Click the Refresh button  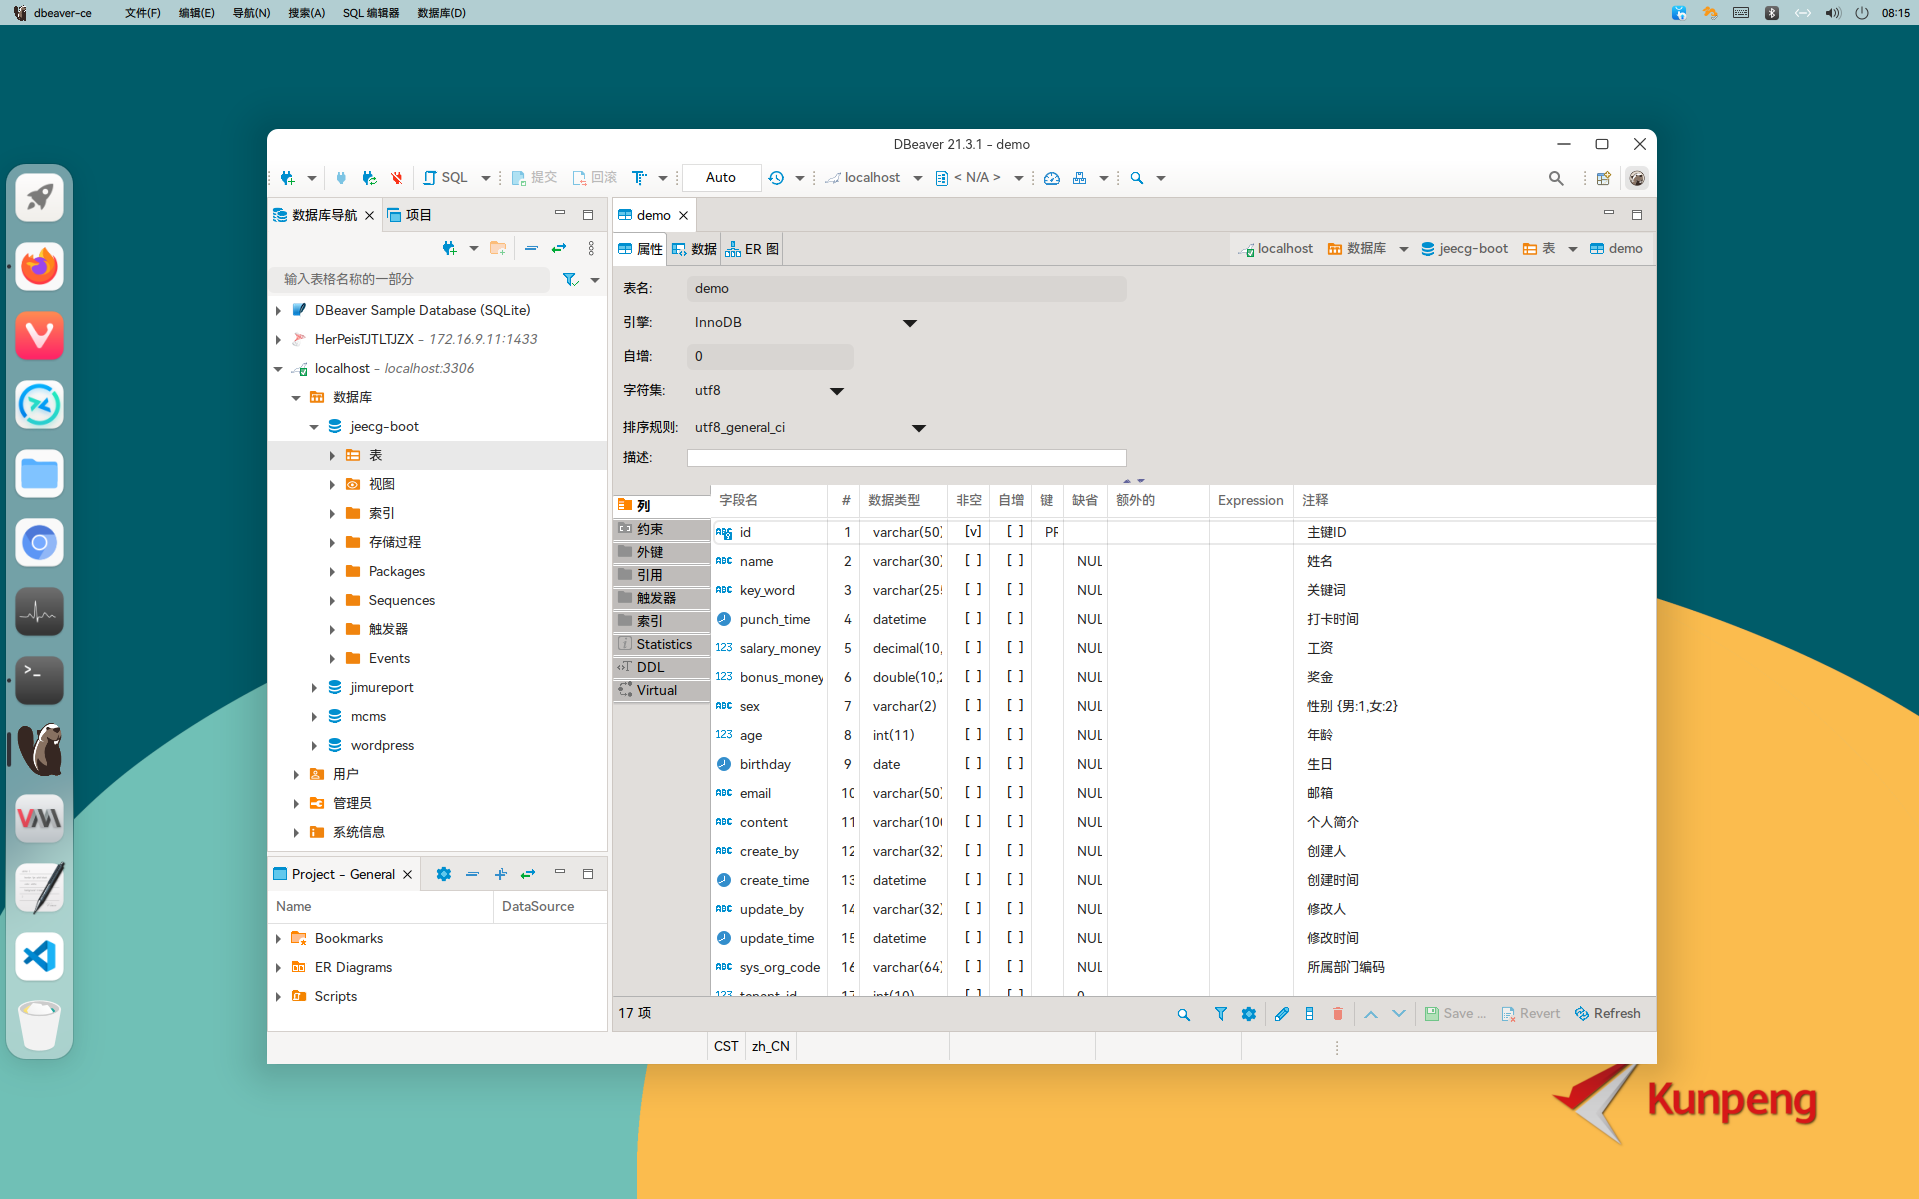point(1606,1013)
